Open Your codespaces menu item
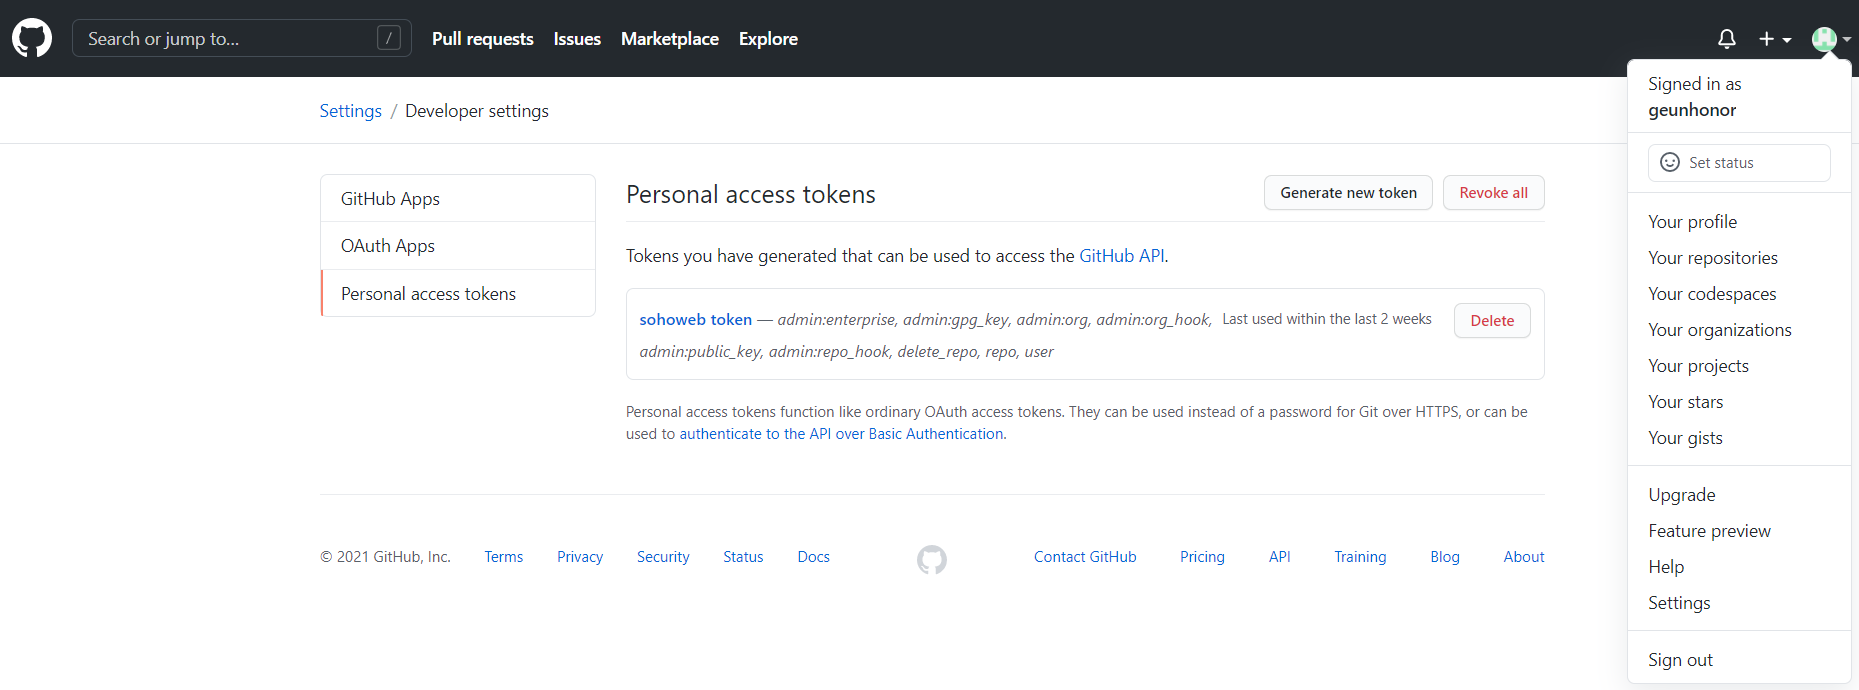Image resolution: width=1859 pixels, height=690 pixels. click(x=1739, y=294)
